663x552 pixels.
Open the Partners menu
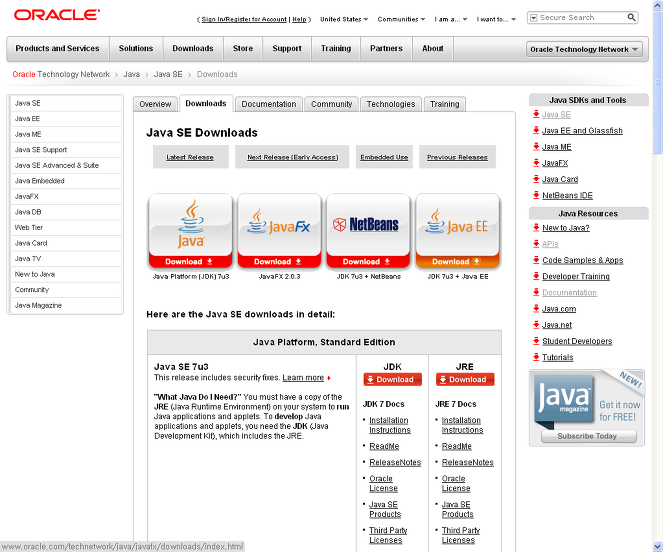tap(386, 49)
